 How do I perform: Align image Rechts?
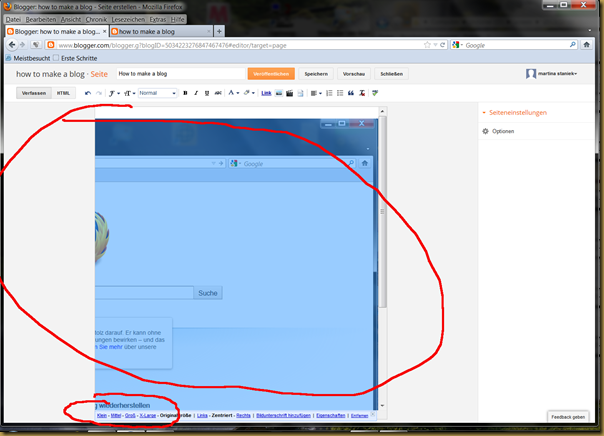(x=243, y=416)
